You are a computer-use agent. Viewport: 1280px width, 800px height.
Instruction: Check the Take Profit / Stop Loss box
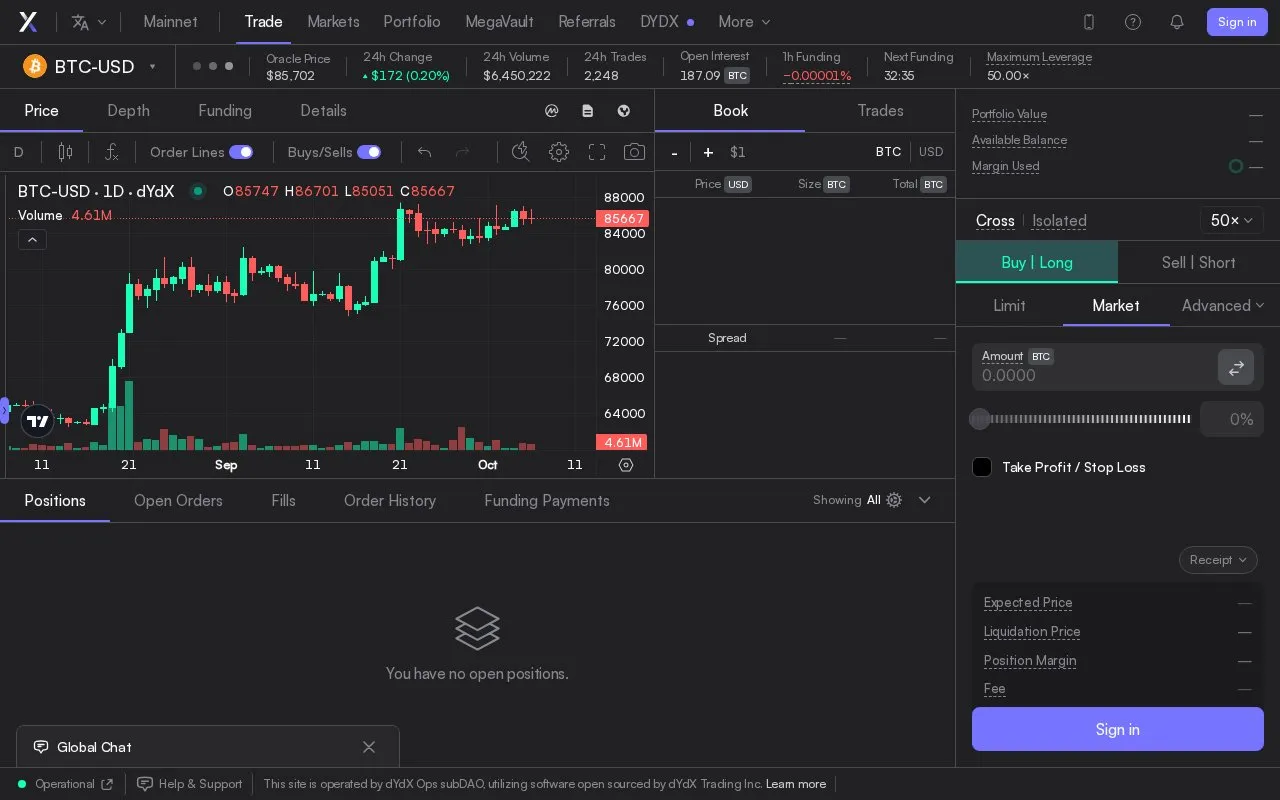[x=982, y=467]
